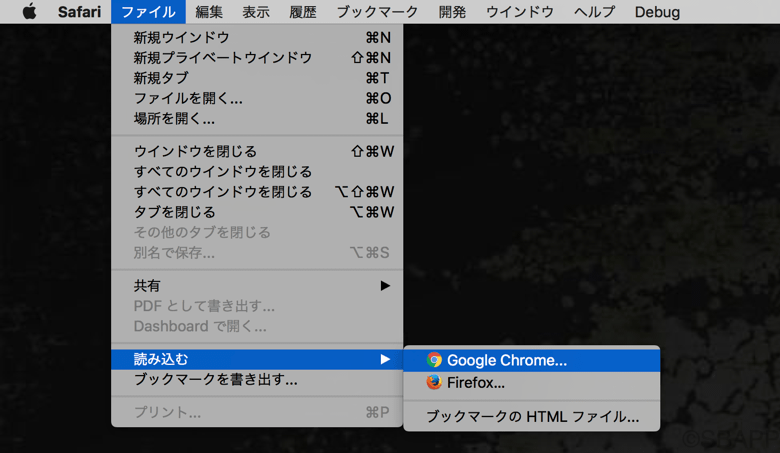Screen dimensions: 780x453
Task: Open the Apple logo menu
Action: click(29, 12)
